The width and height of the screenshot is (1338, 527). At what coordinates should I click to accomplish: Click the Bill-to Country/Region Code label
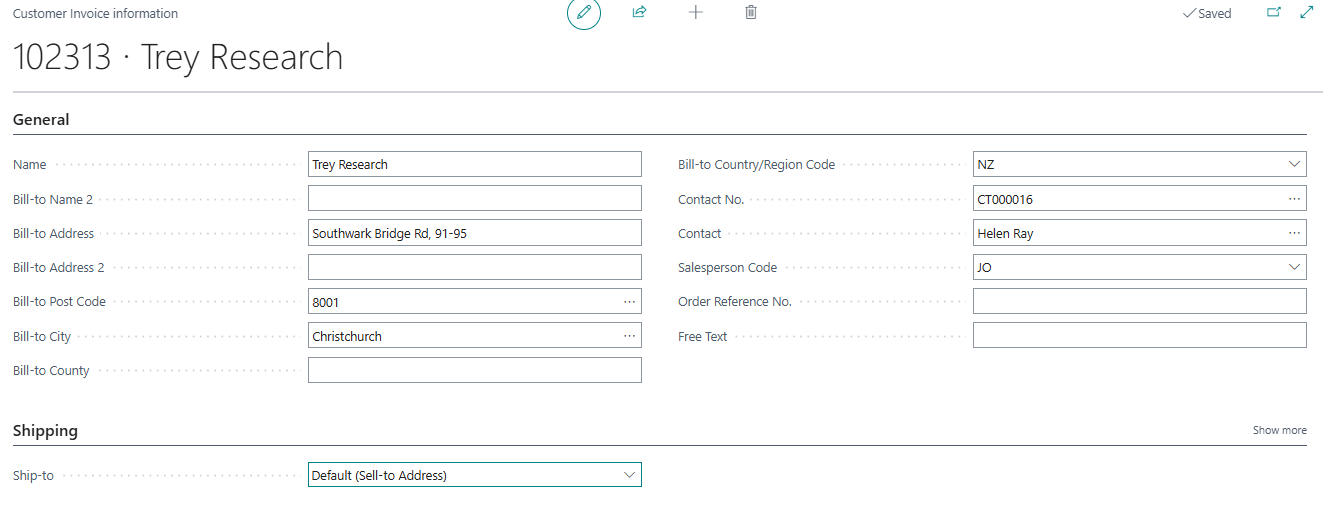(756, 164)
